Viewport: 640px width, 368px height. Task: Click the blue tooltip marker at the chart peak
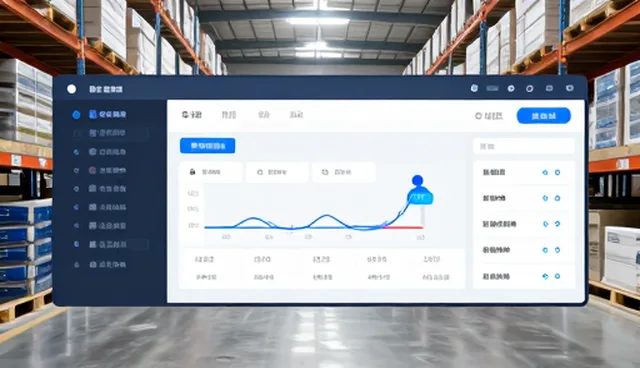tap(420, 195)
